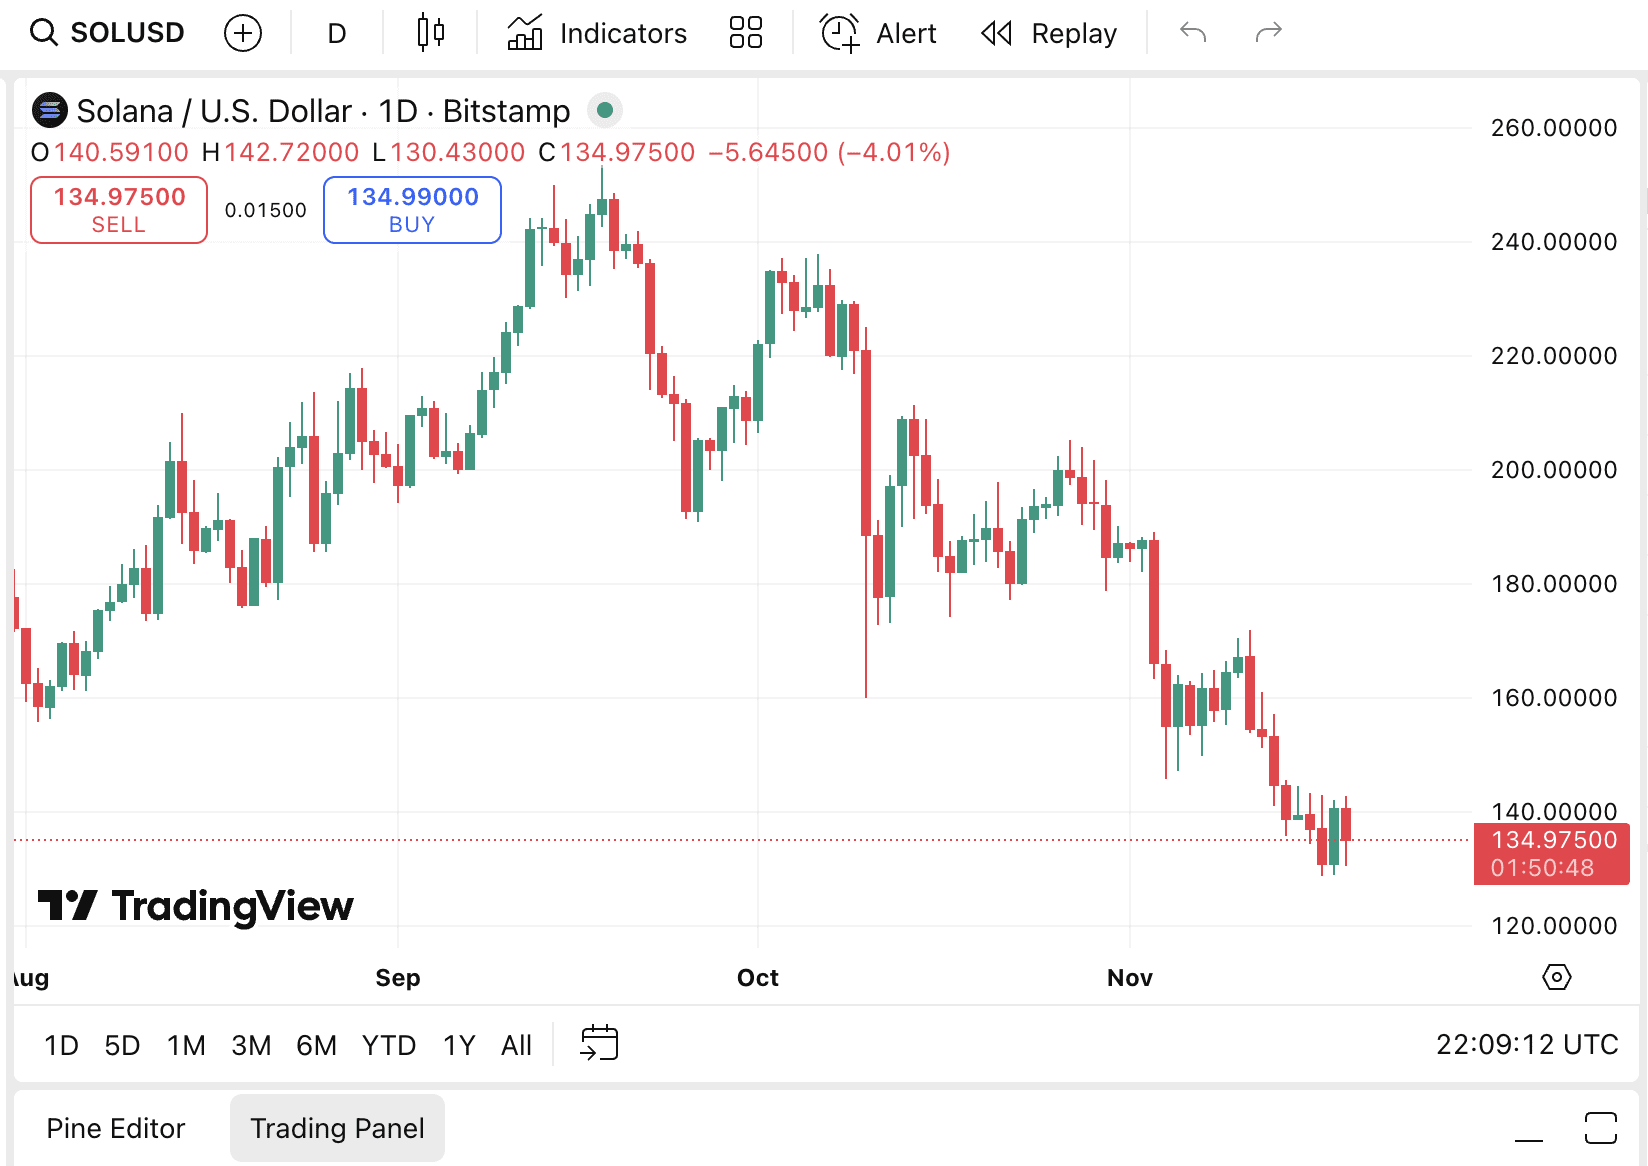Click the undo arrow

tap(1193, 33)
